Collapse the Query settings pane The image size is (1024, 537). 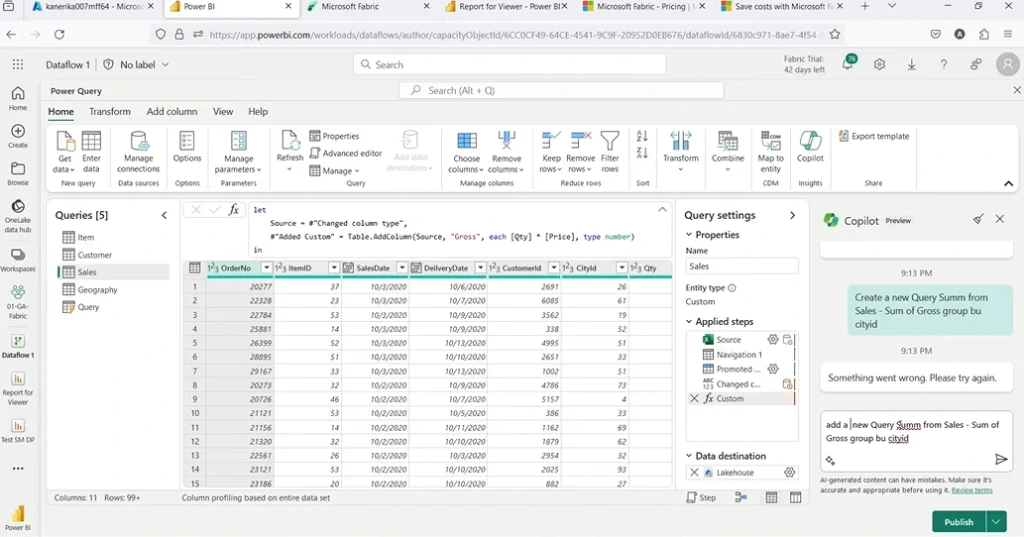(792, 215)
